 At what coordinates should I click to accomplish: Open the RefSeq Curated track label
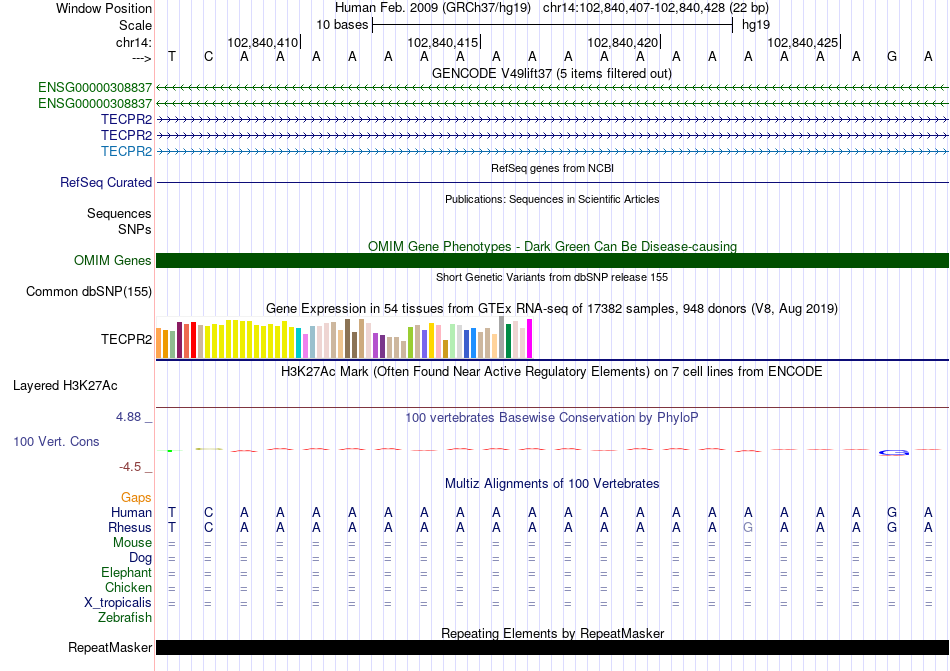(x=106, y=183)
